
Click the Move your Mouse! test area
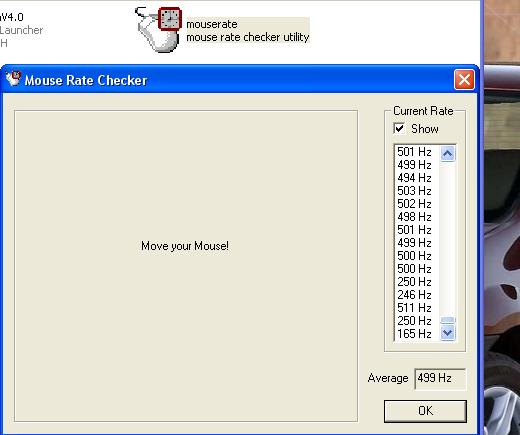(186, 266)
